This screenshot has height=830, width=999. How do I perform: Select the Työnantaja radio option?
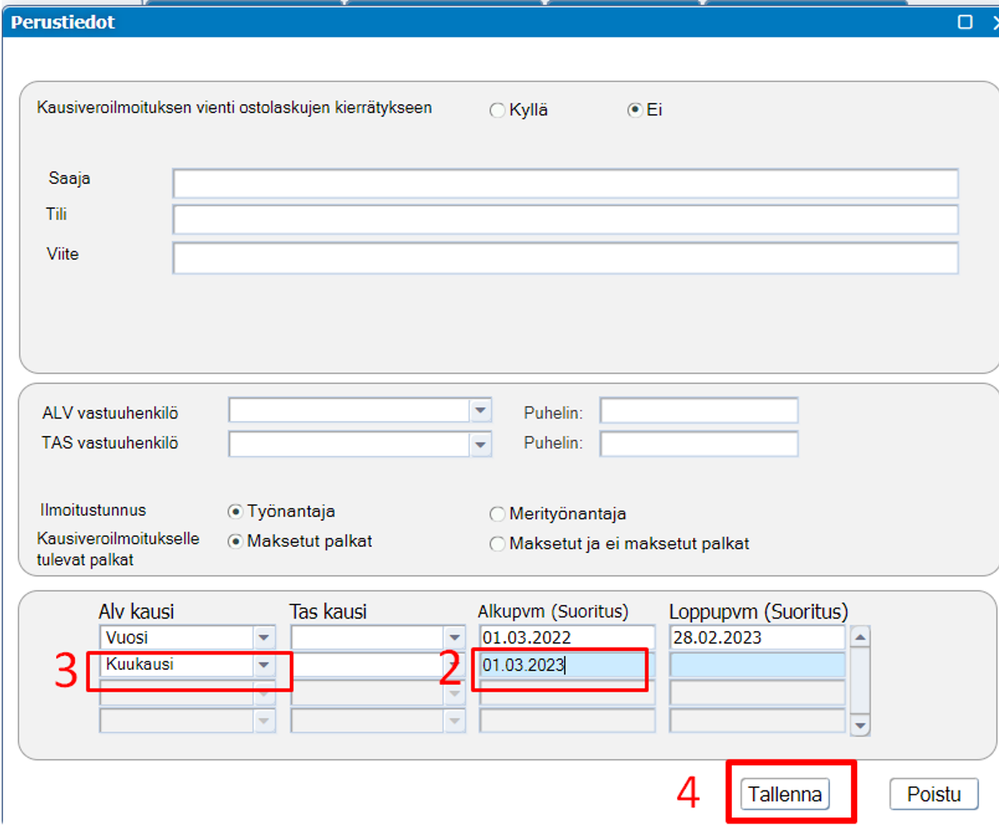tap(235, 512)
